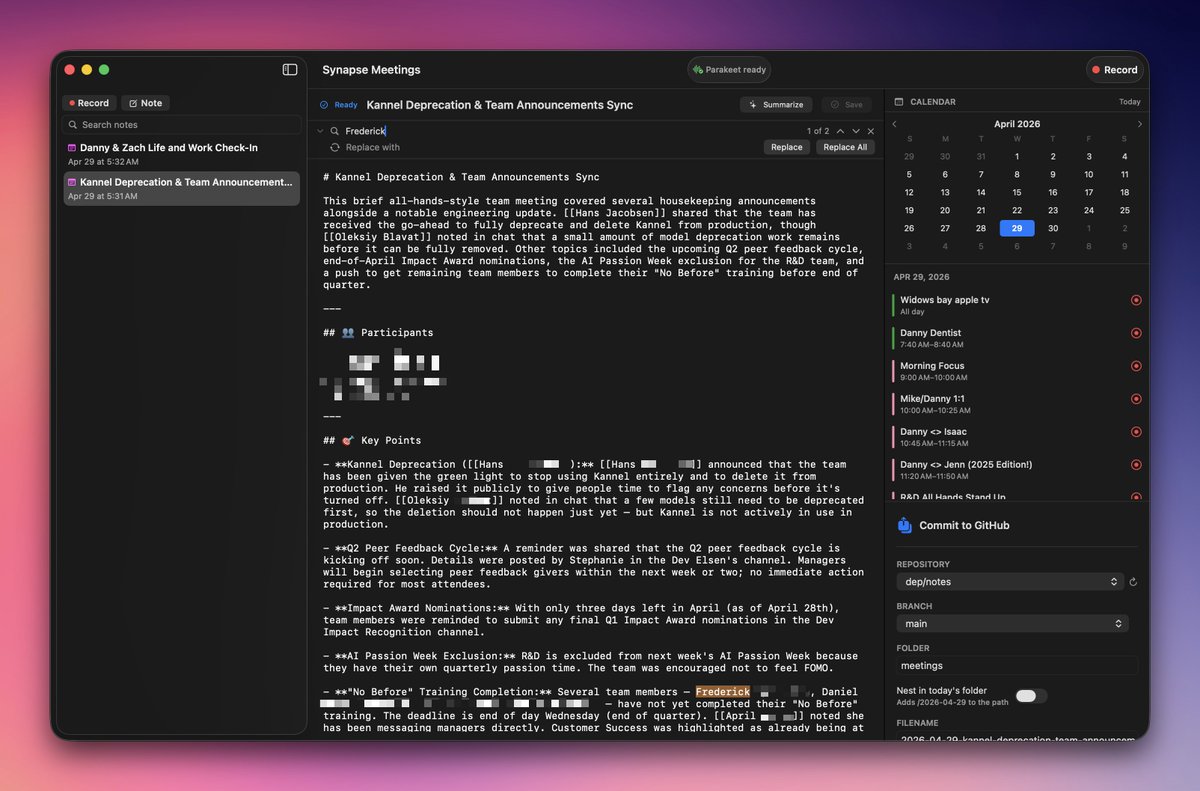Click the Ready status indicator icon
This screenshot has width=1200, height=791.
[324, 104]
